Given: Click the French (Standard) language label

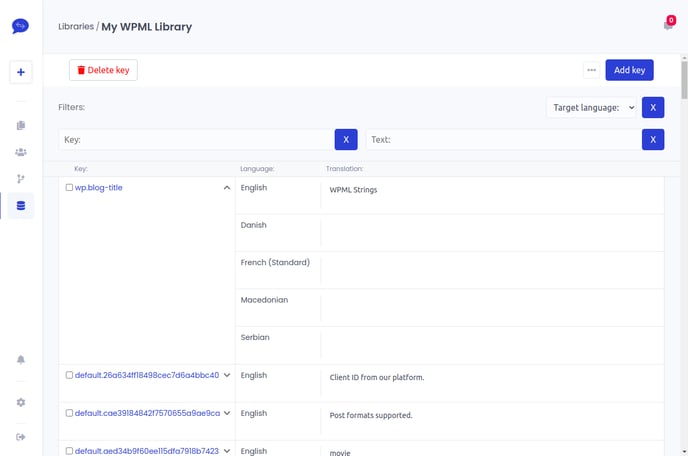Looking at the screenshot, I should 275,262.
